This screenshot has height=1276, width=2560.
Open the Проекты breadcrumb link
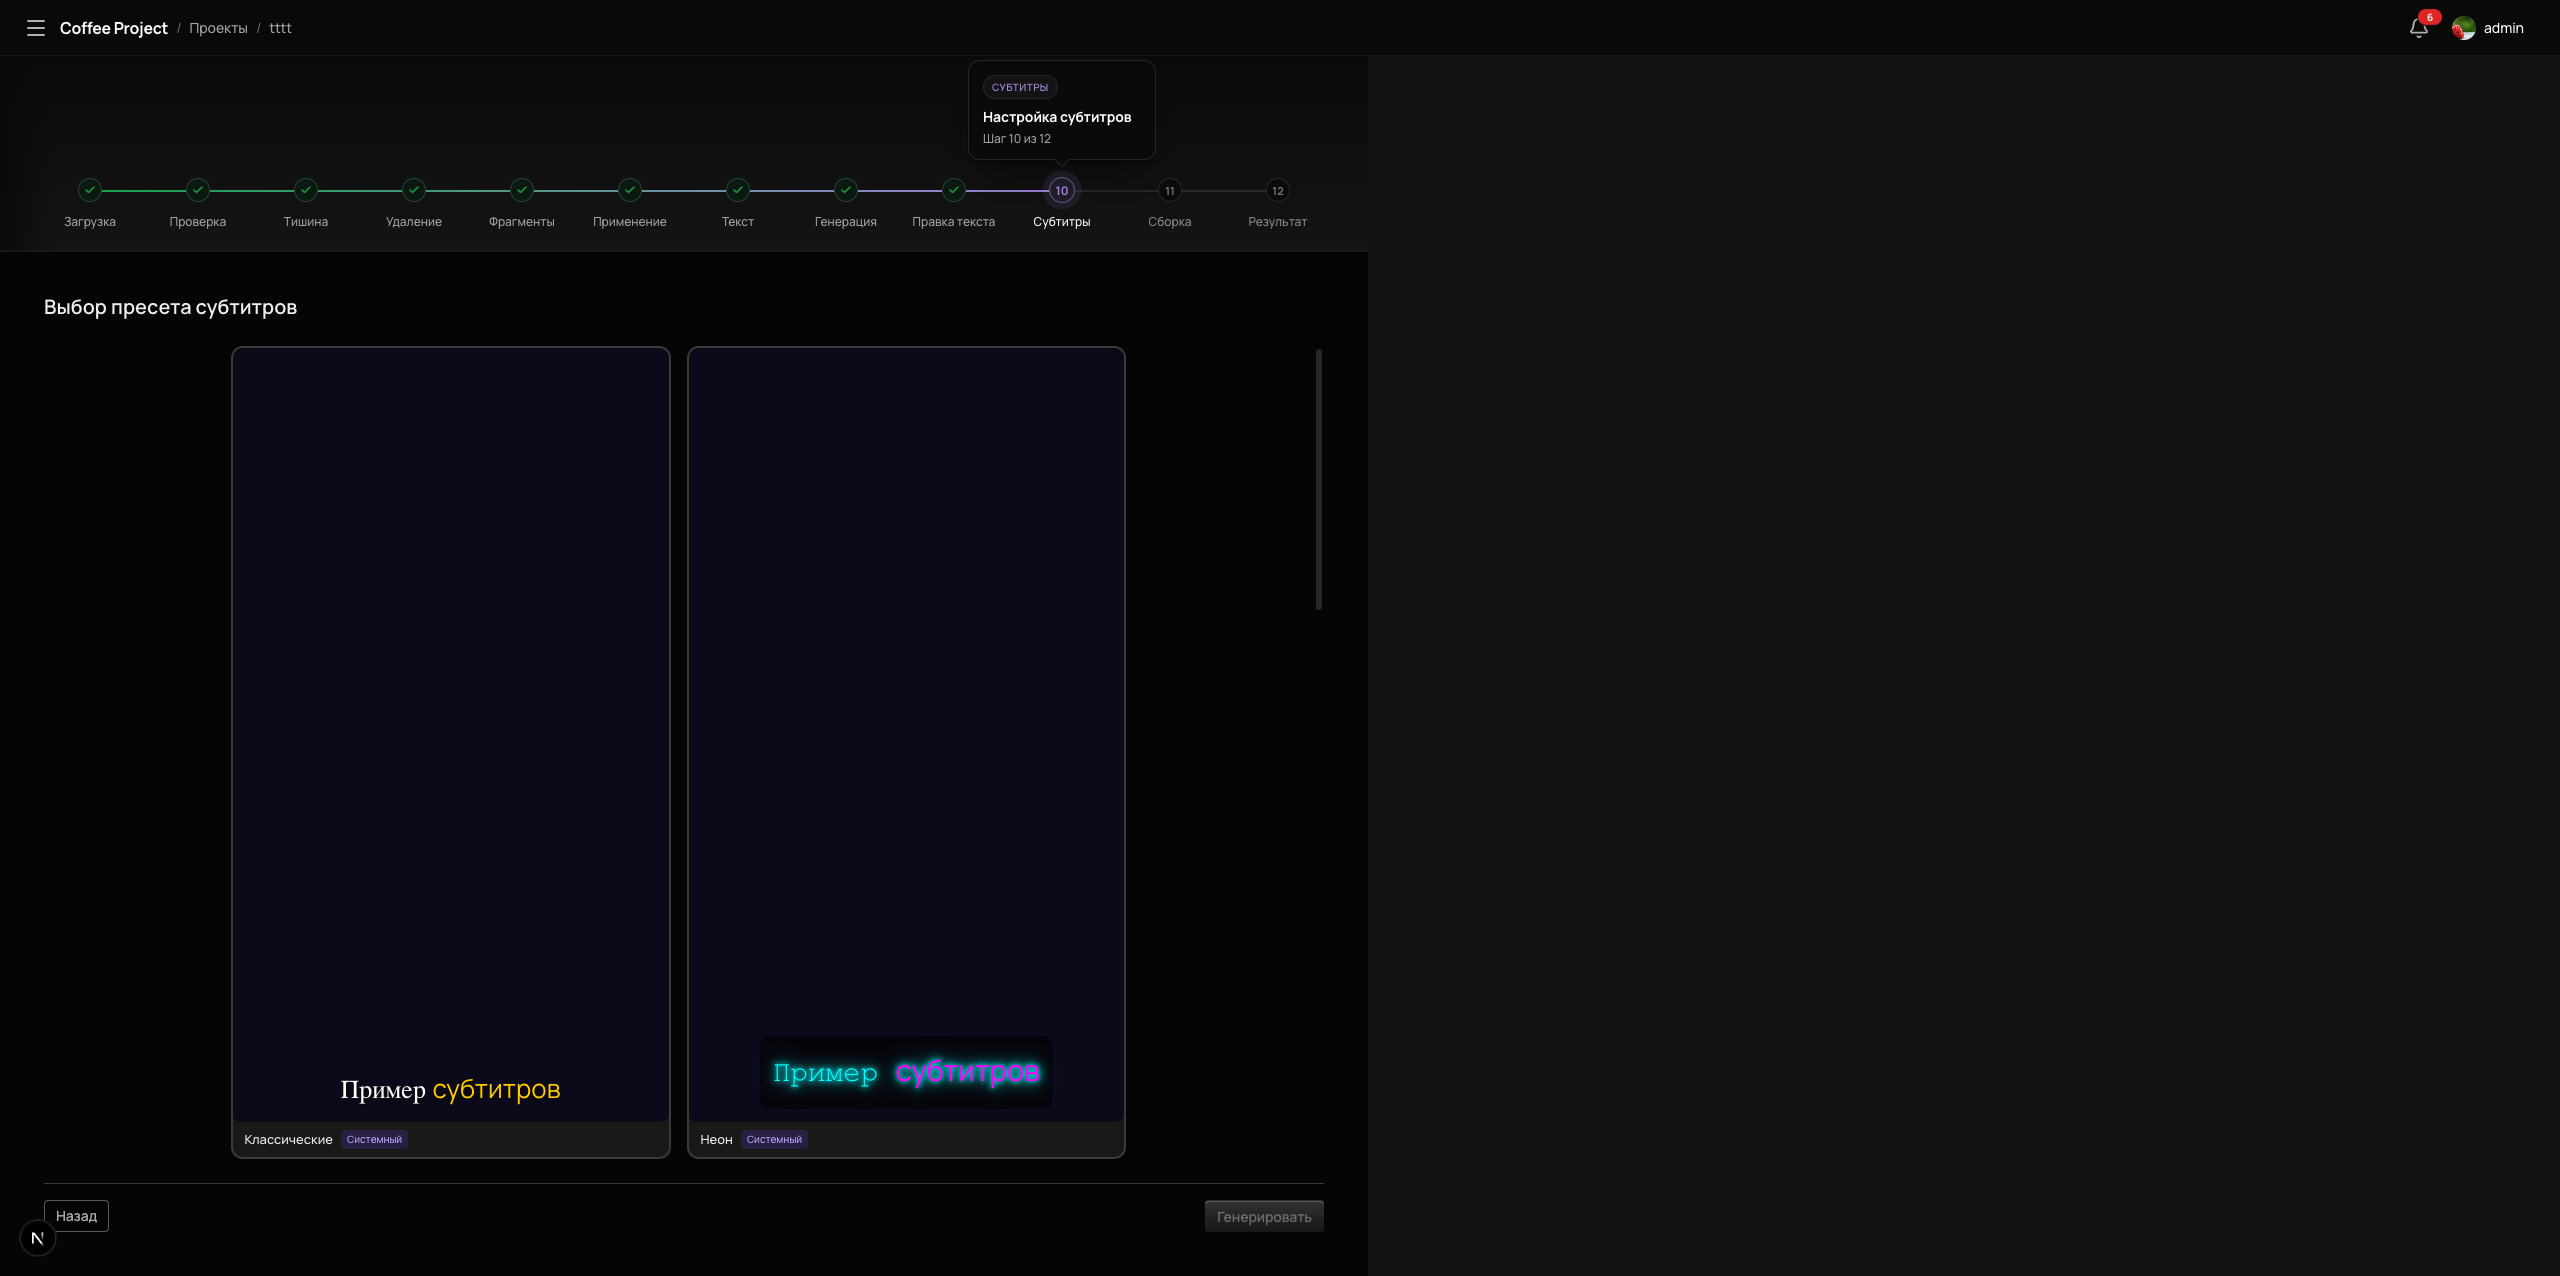pyautogui.click(x=218, y=28)
